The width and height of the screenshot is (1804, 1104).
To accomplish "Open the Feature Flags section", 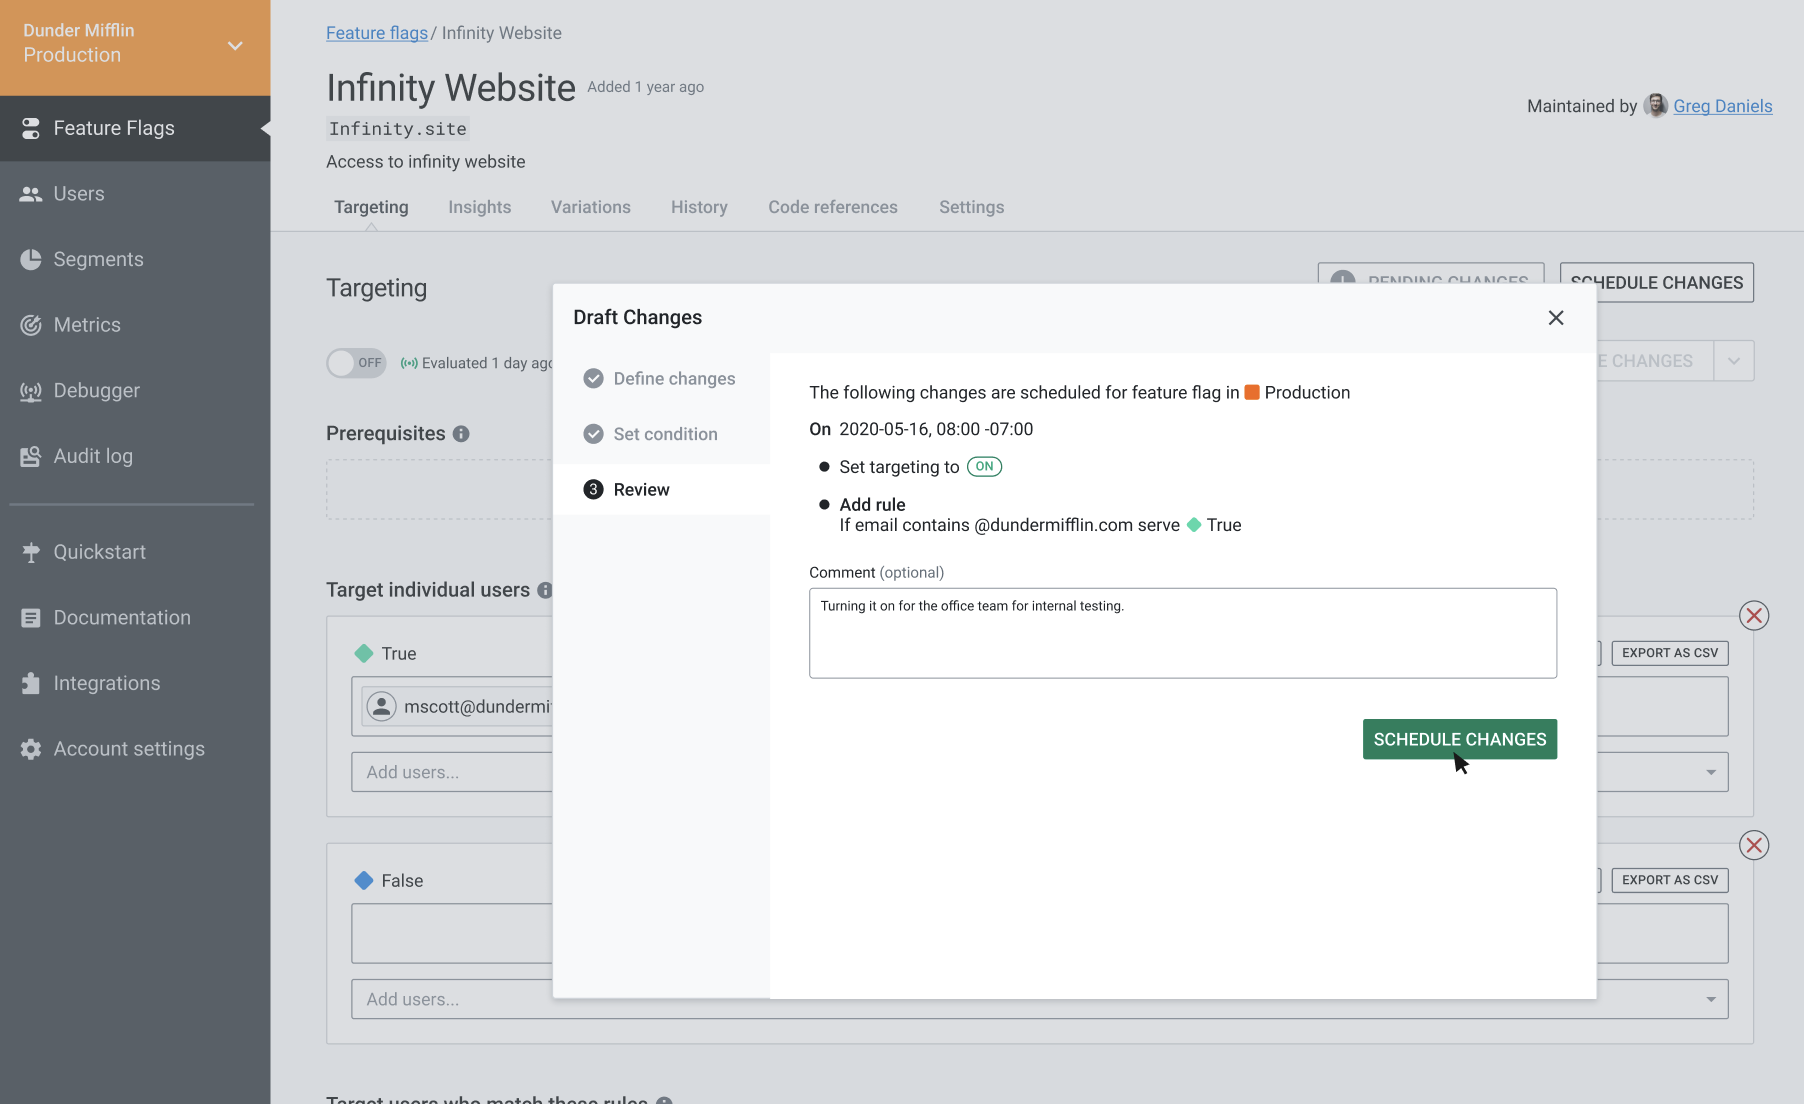I will tap(113, 128).
